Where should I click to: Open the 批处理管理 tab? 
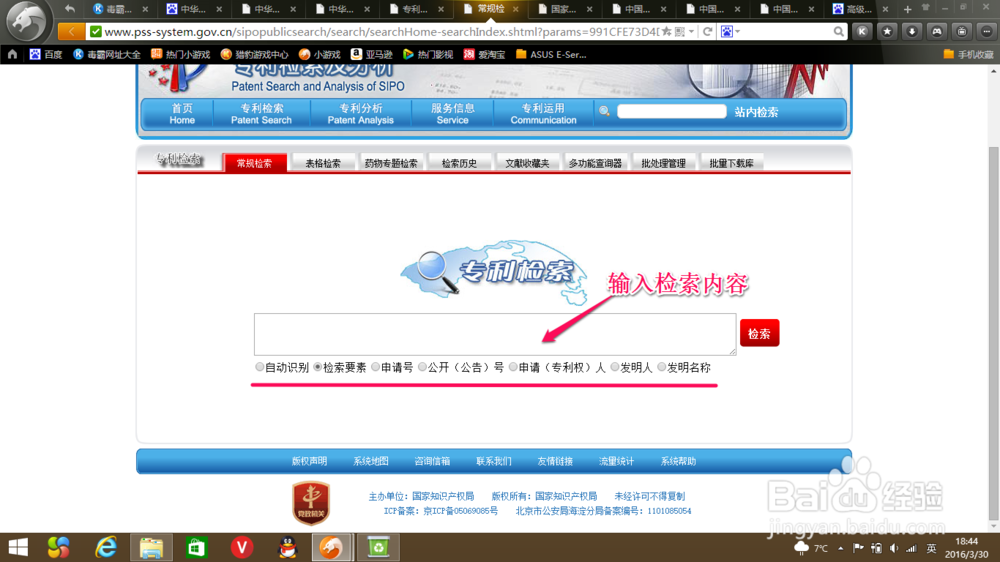663,163
